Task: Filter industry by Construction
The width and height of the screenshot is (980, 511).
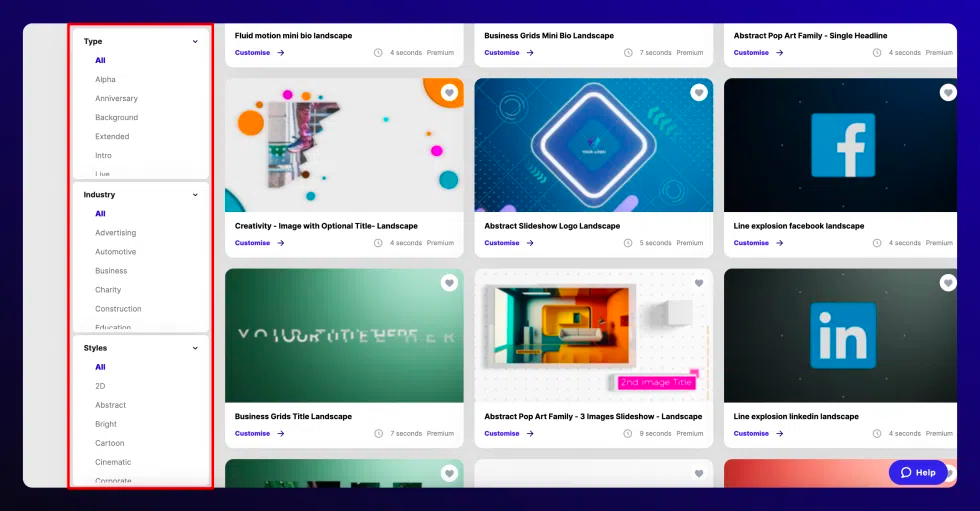Action: point(118,309)
